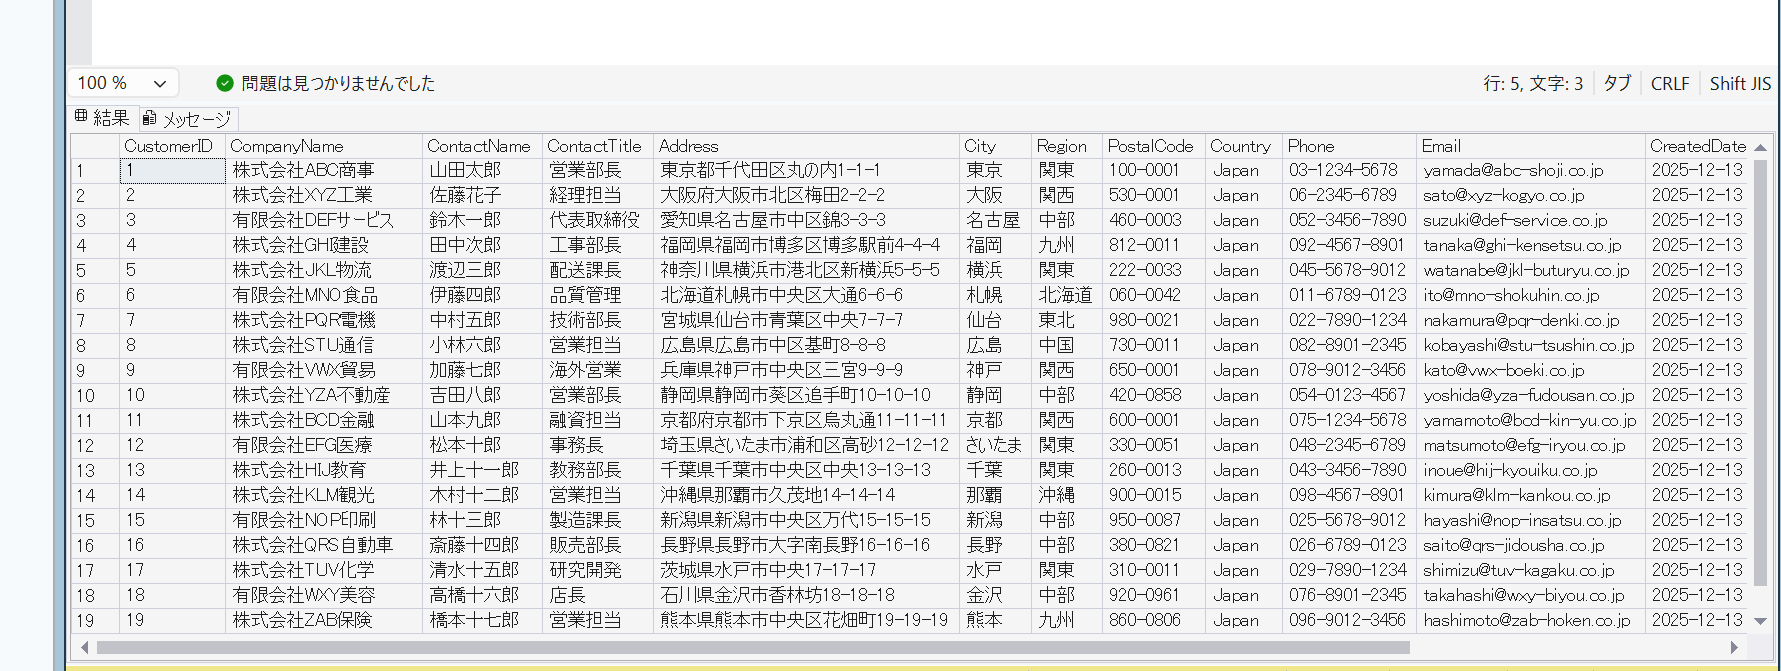This screenshot has height=671, width=1781.
Task: Select the phone number 03-1234-5678
Action: point(1349,171)
